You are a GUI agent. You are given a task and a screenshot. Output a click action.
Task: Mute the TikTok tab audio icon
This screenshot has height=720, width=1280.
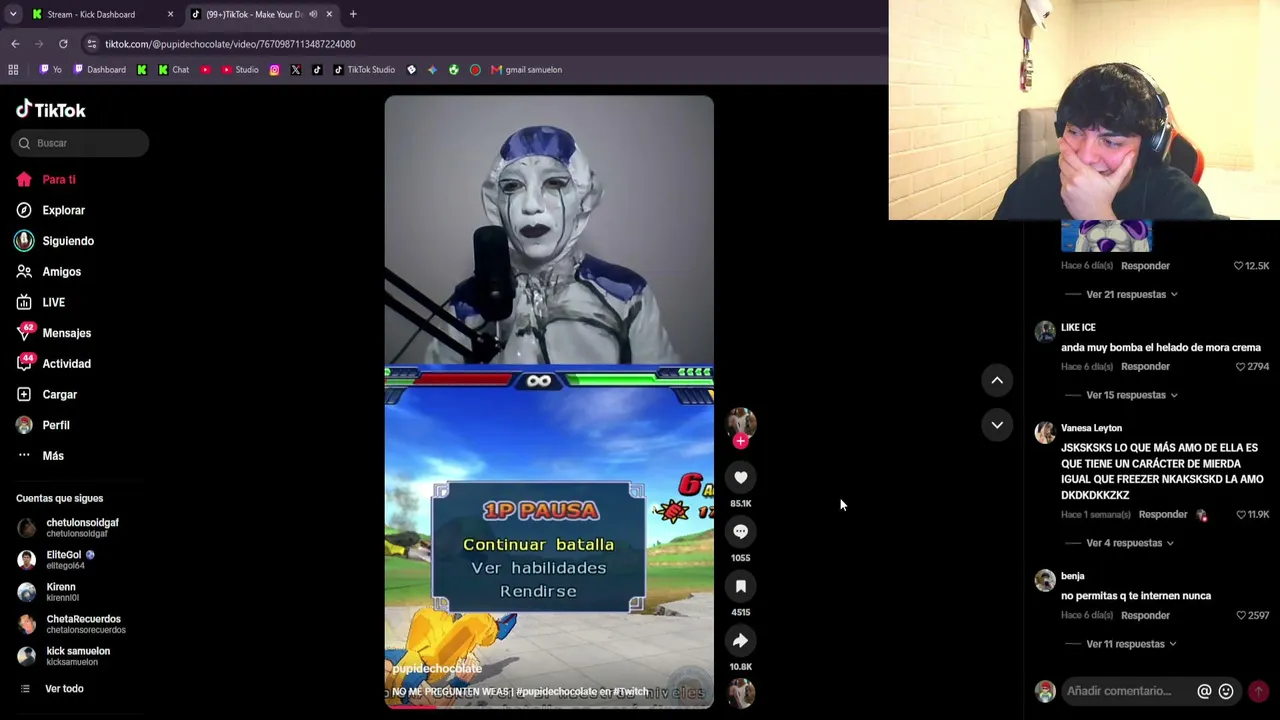click(313, 14)
